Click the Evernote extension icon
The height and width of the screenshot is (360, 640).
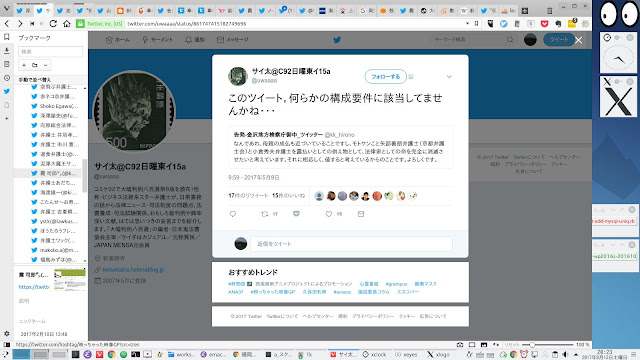(x=558, y=24)
